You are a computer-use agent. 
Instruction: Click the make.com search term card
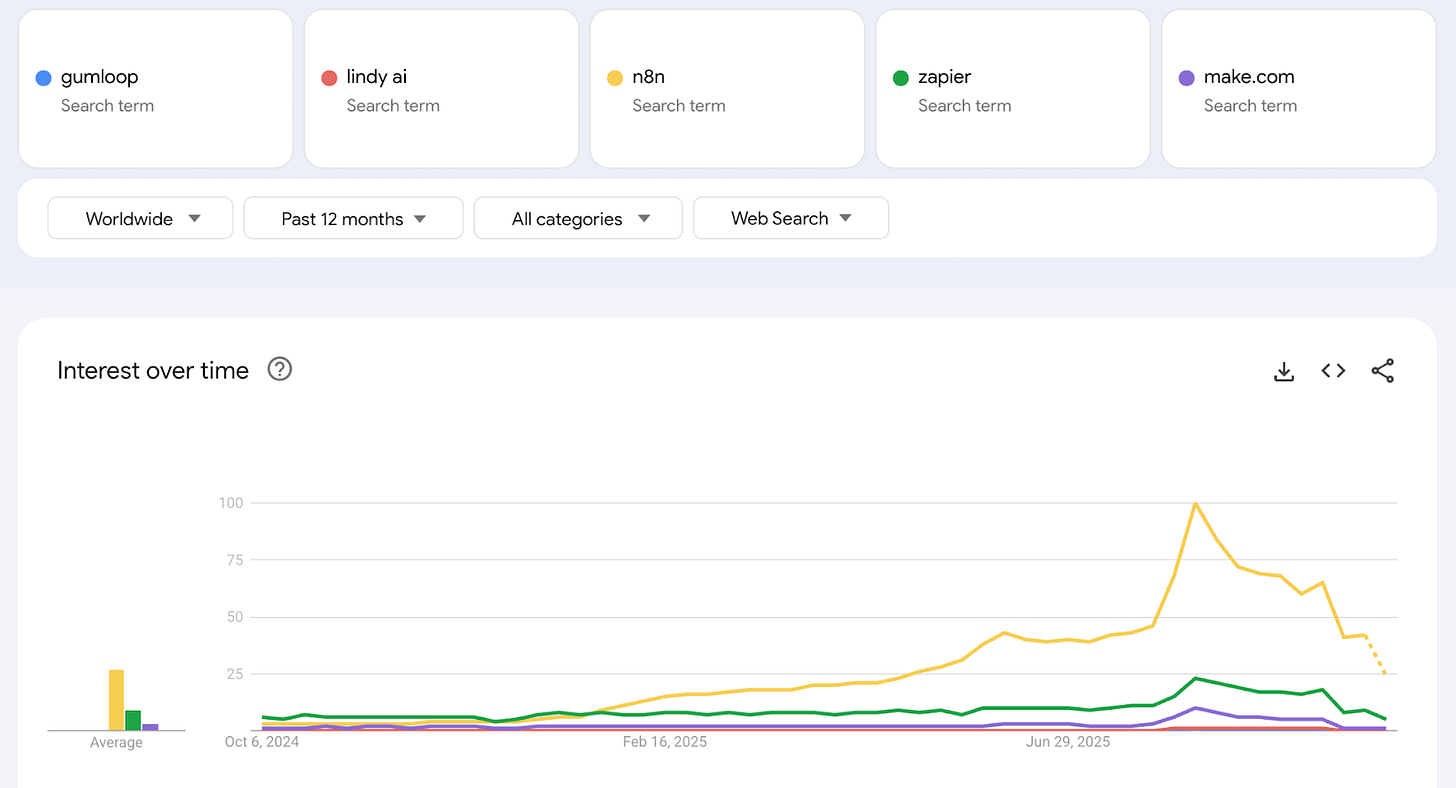[1298, 88]
